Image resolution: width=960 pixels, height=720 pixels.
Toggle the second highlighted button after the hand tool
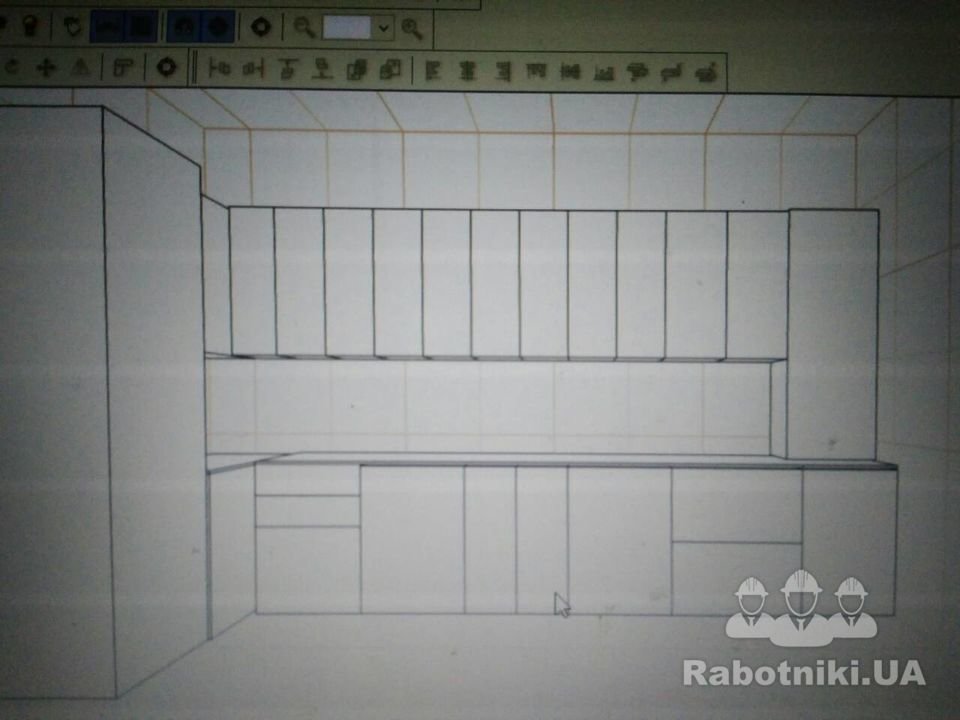click(141, 27)
